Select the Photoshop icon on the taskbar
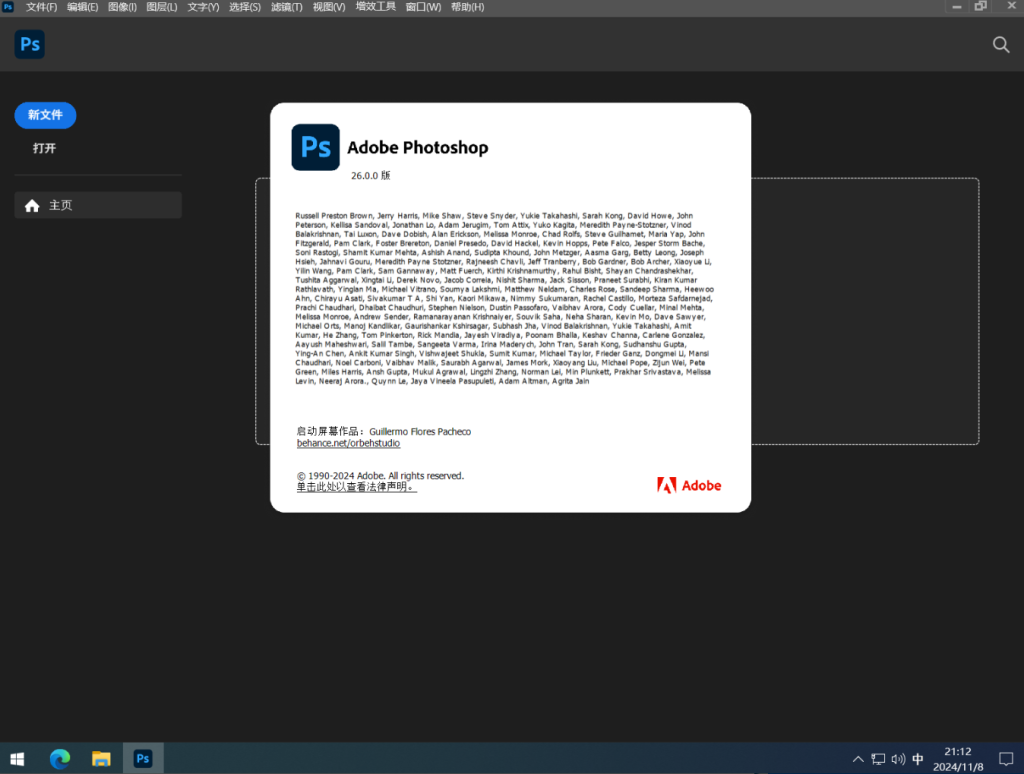 point(142,758)
